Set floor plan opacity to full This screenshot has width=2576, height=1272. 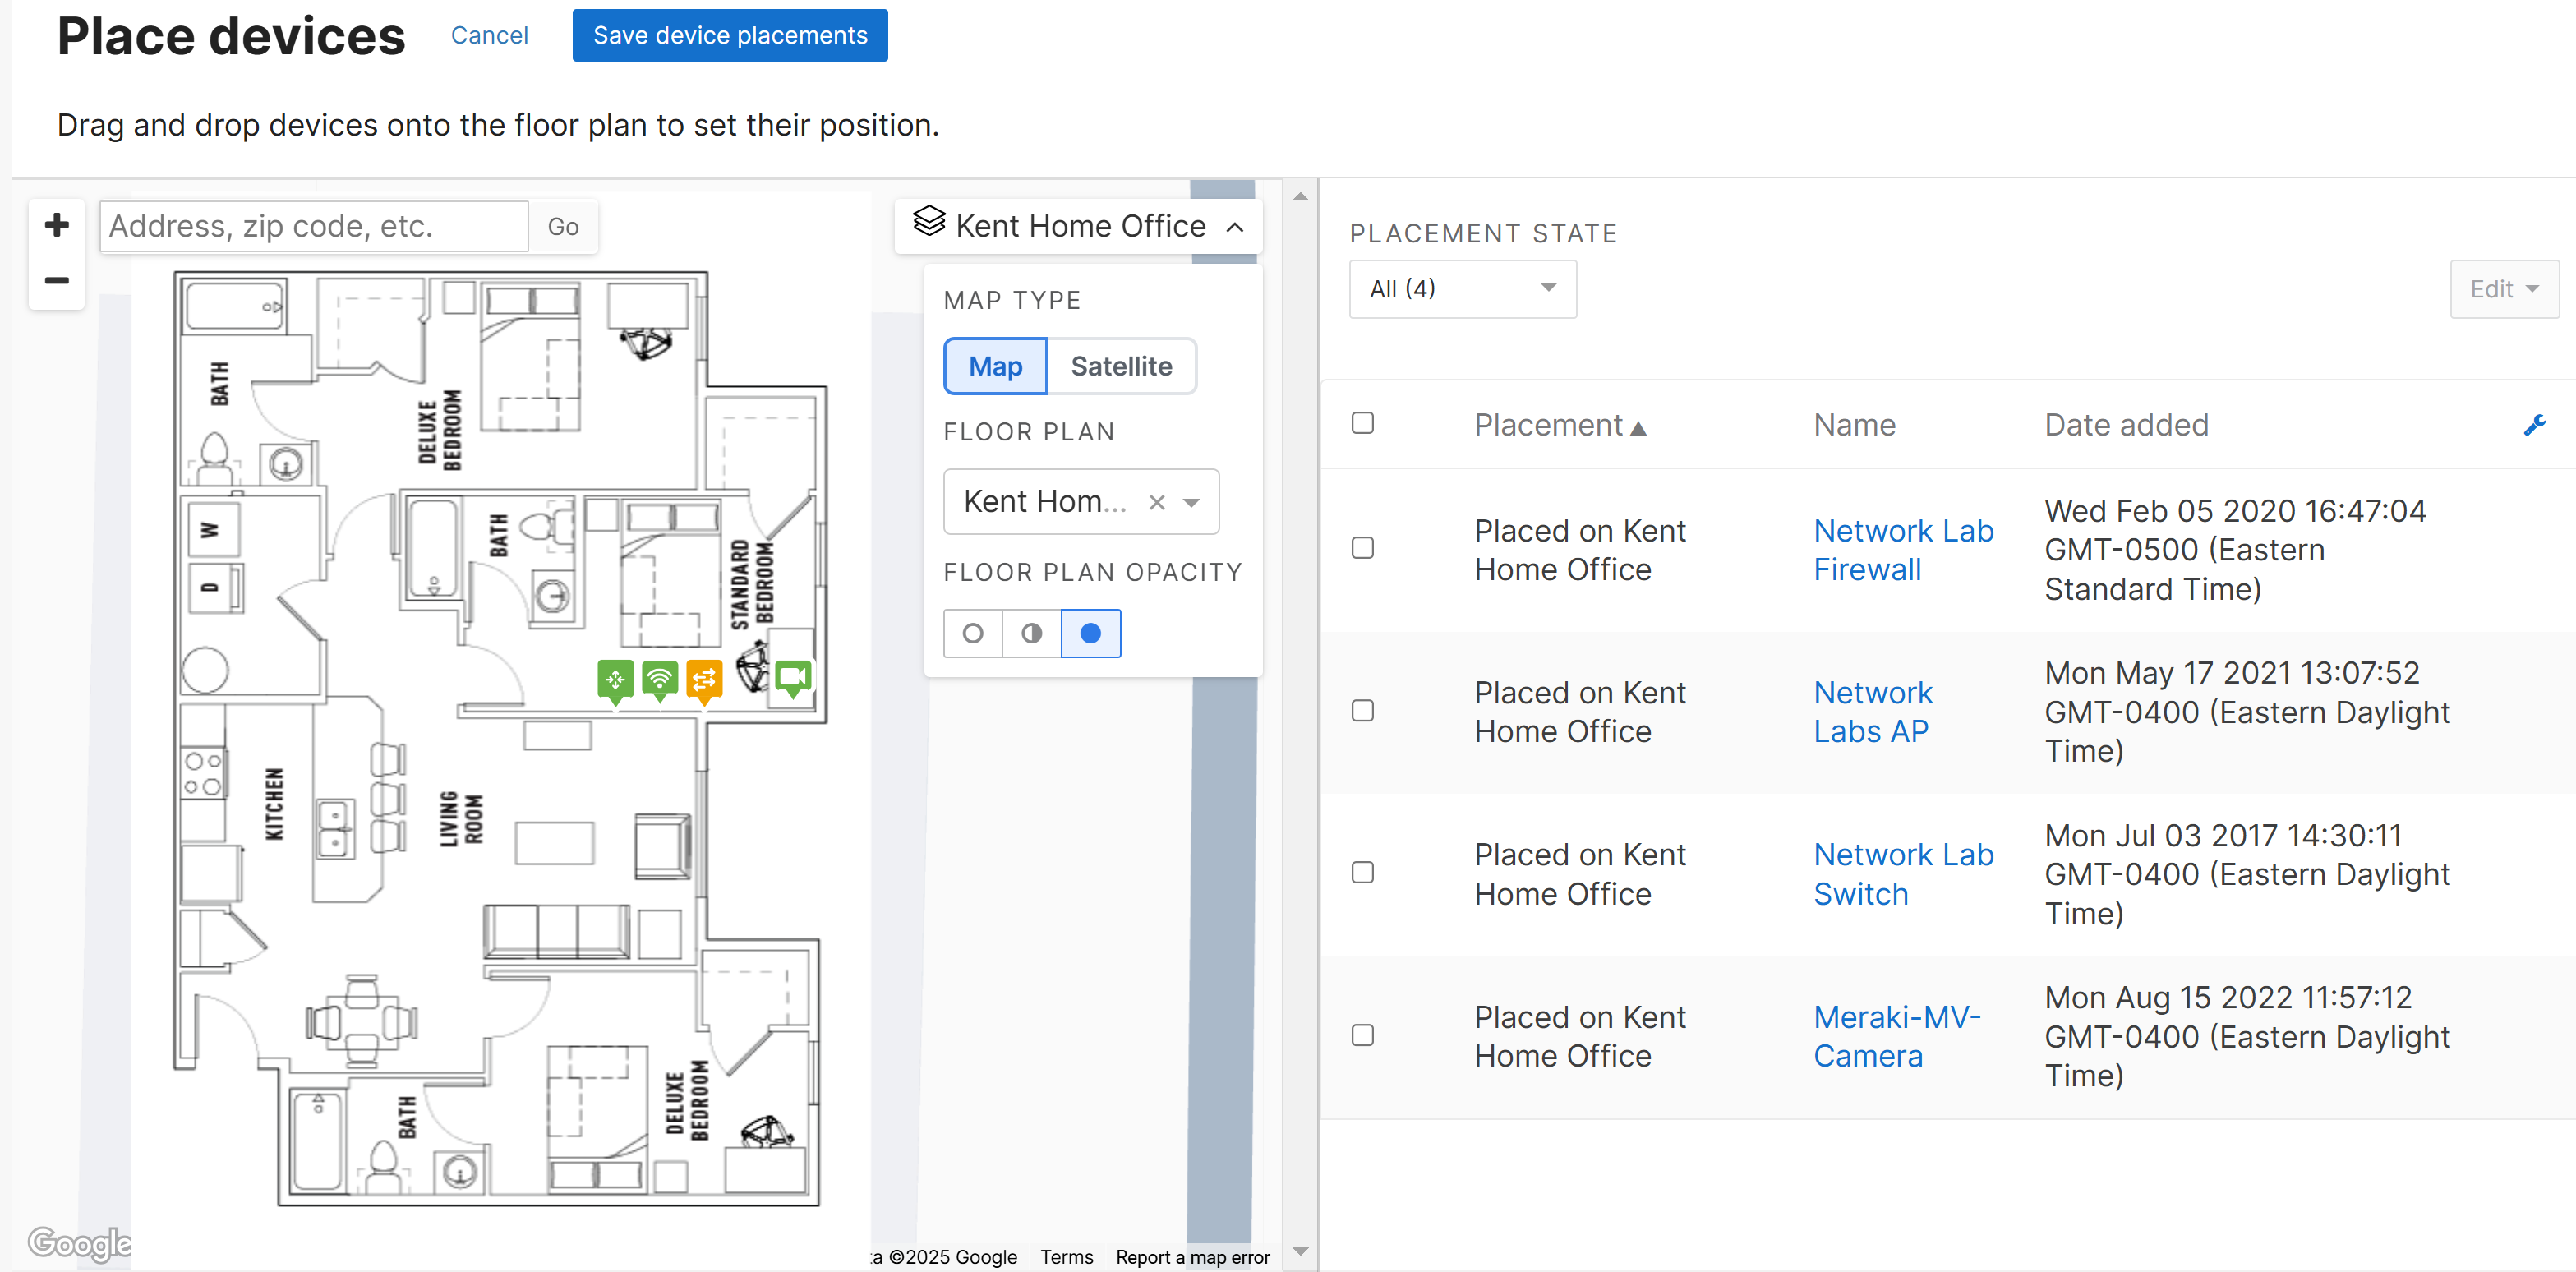tap(1091, 633)
